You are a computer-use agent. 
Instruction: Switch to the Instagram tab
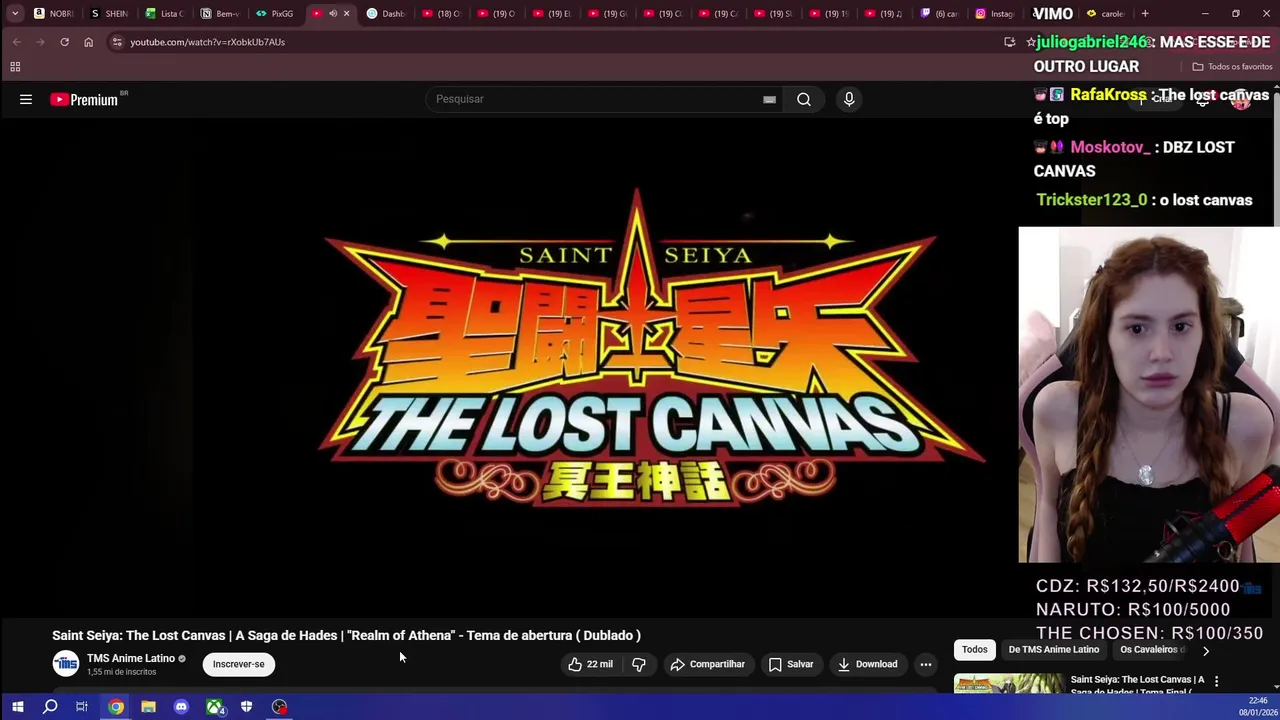tap(994, 14)
